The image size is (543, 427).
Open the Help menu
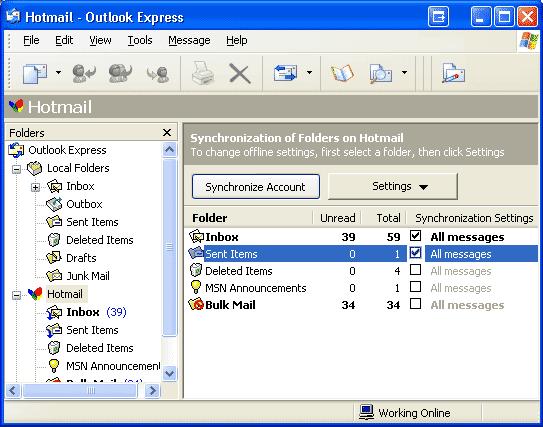[237, 41]
